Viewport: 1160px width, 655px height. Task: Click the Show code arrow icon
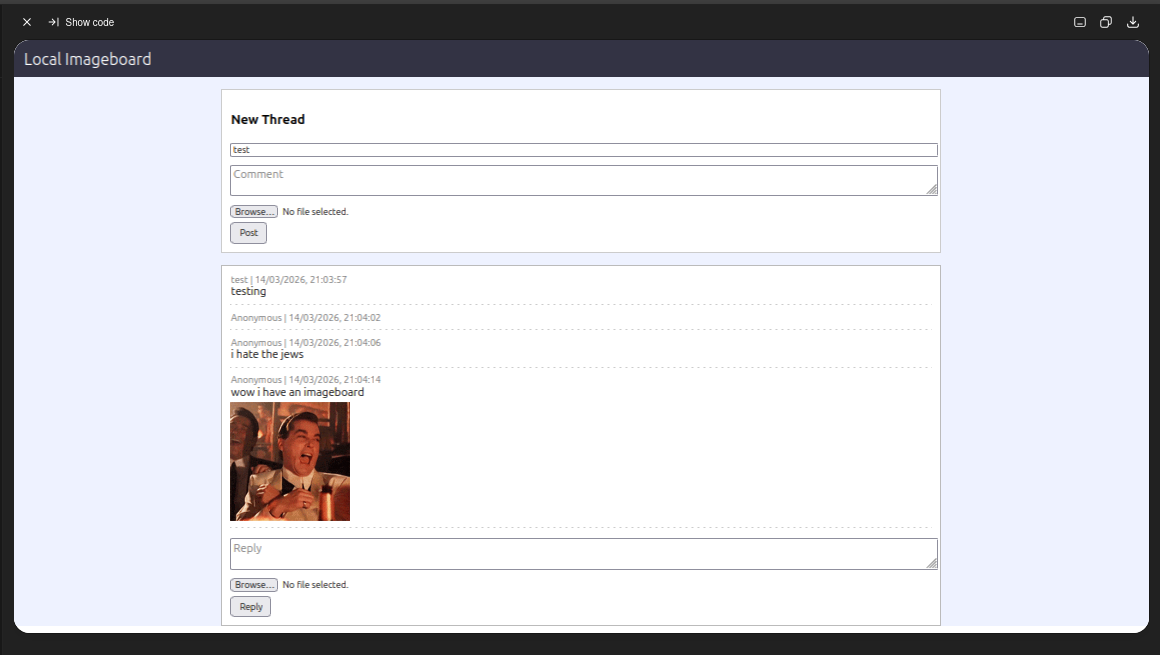53,22
